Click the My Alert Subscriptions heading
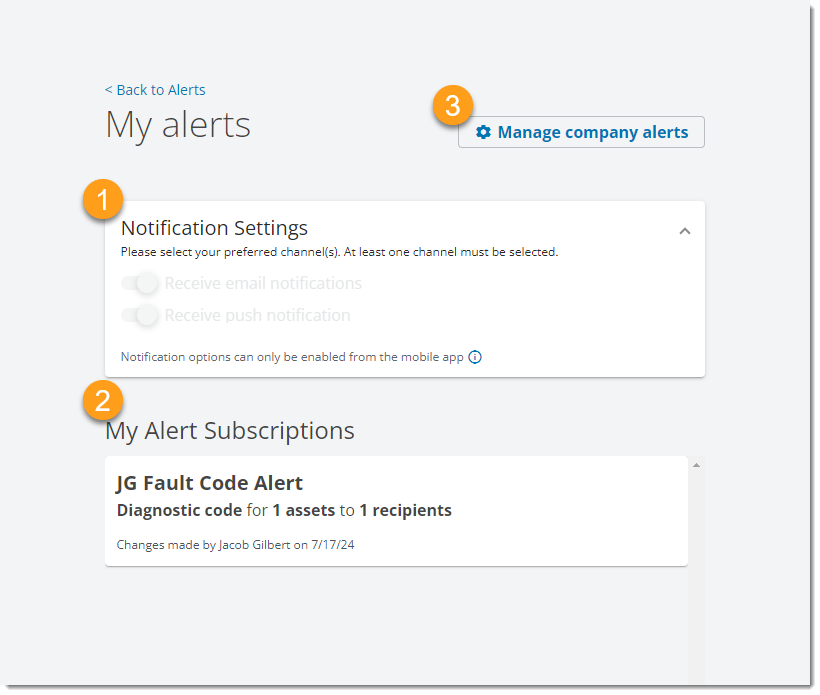The width and height of the screenshot is (820, 695). [230, 430]
